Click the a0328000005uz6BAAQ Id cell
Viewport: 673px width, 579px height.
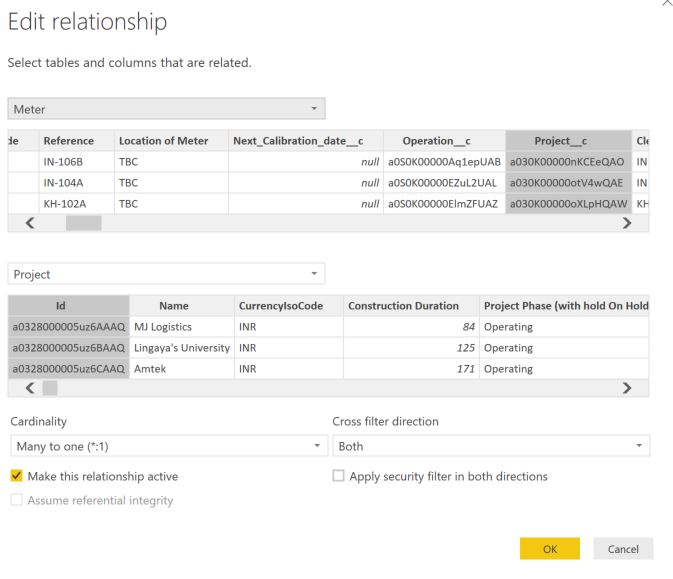[x=69, y=348]
